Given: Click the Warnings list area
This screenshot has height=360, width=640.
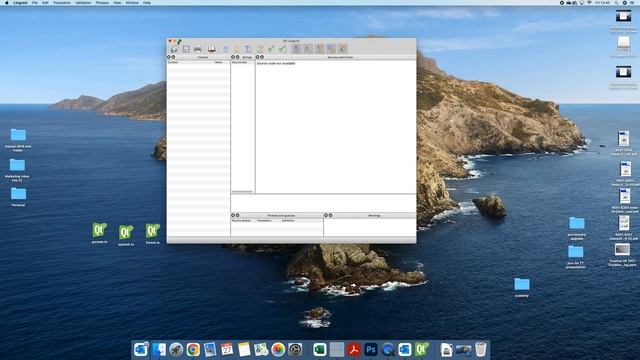Looking at the screenshot, I should pos(369,227).
